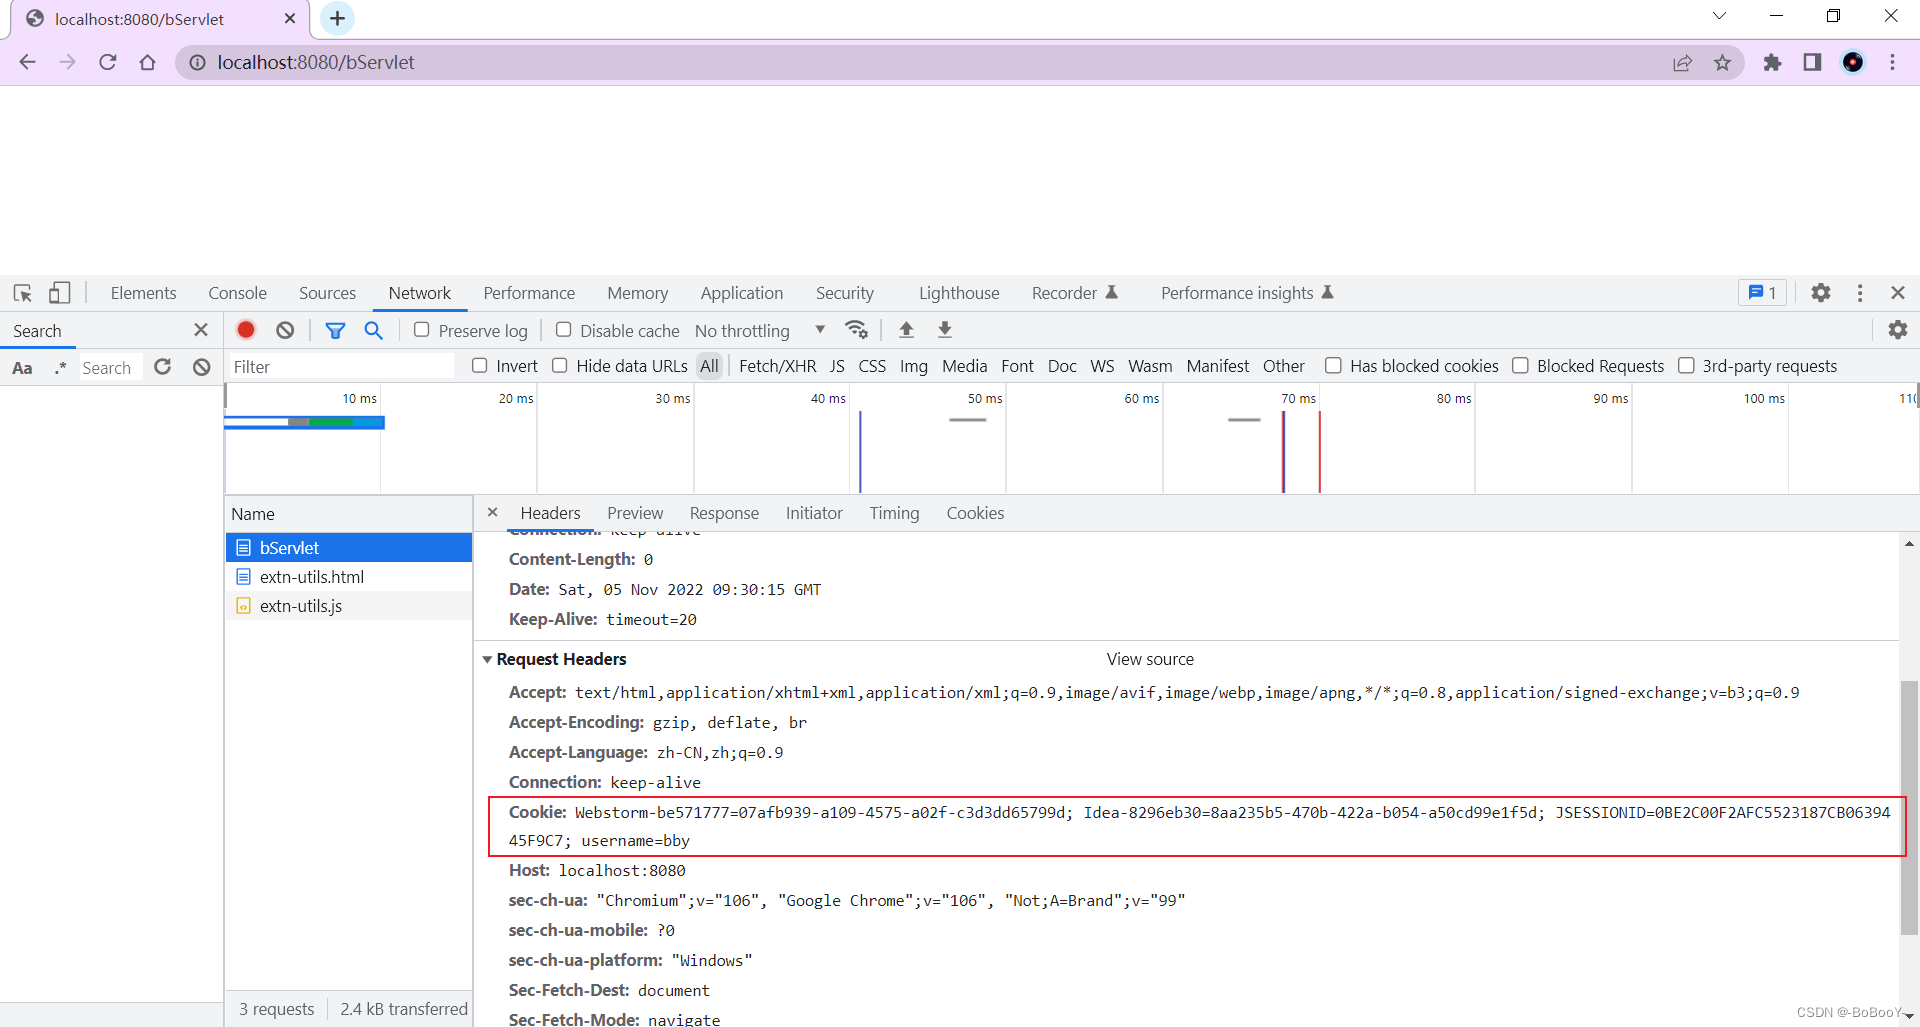Open the browser extensions puzzle icon

pos(1772,63)
